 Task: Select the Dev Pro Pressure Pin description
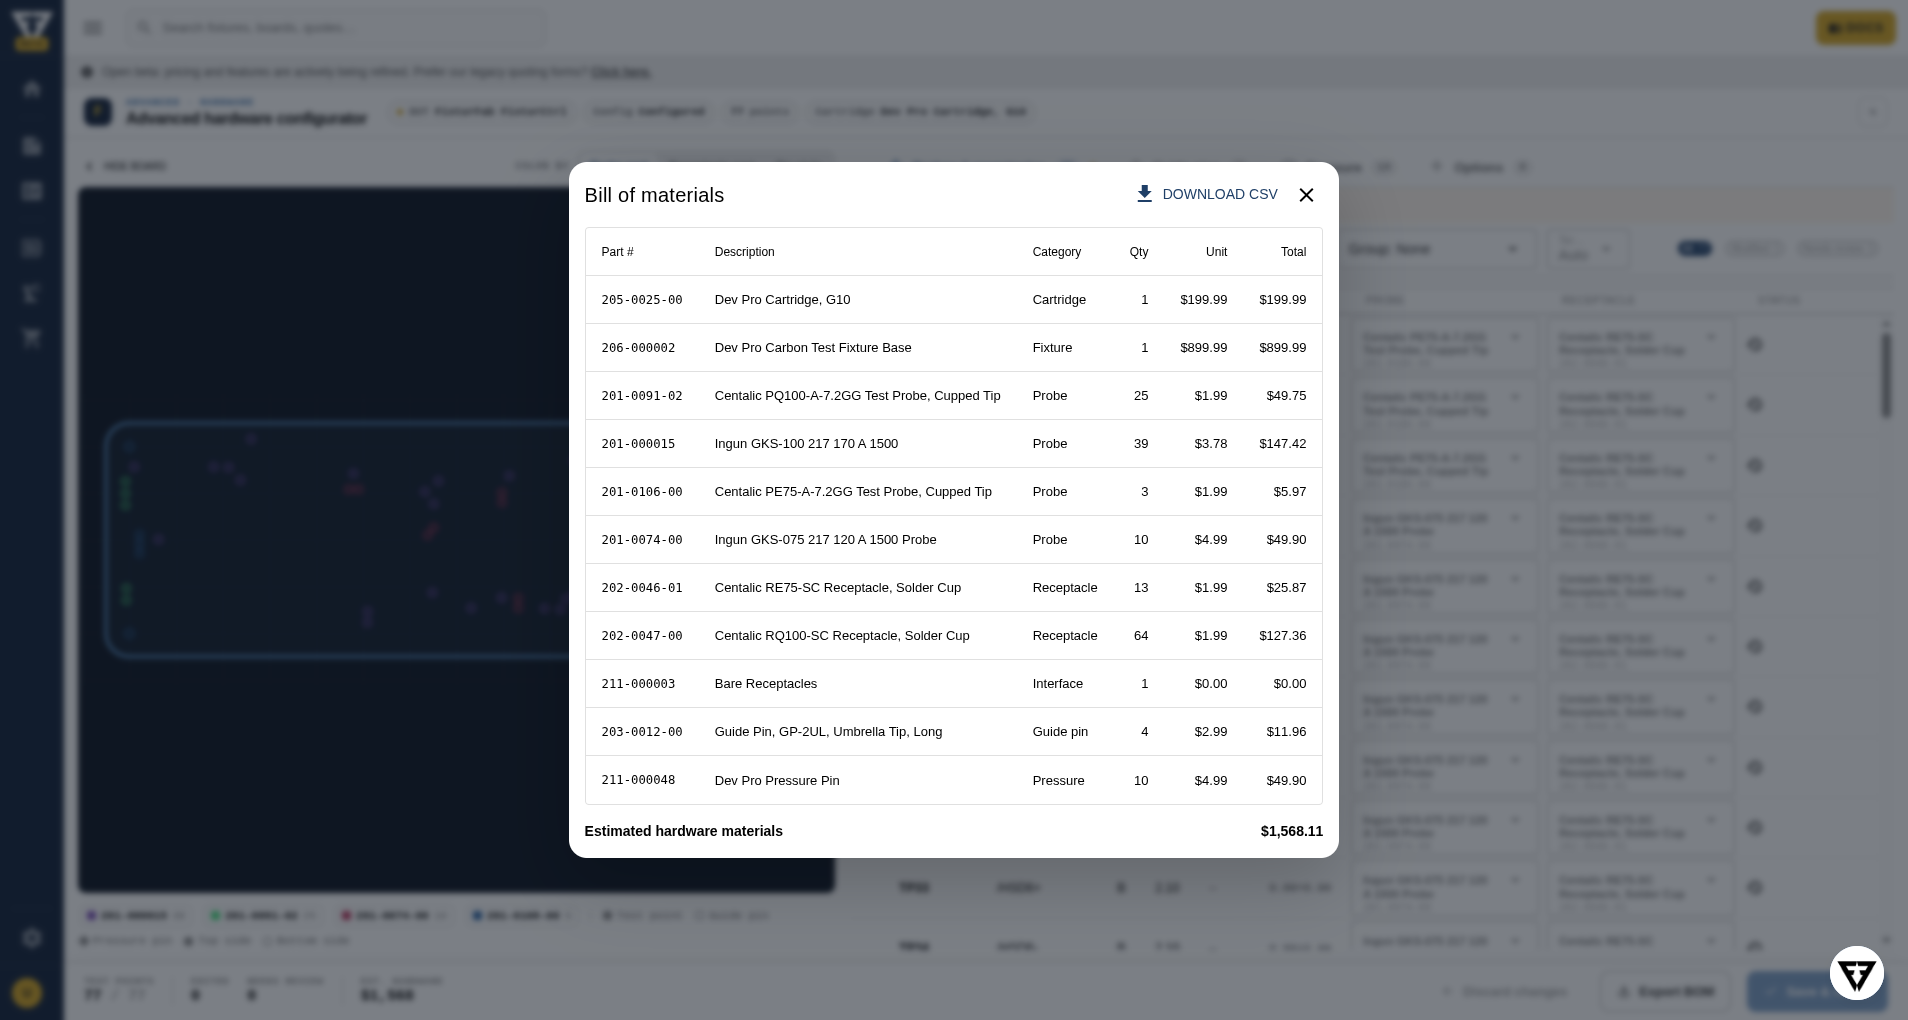coord(777,781)
